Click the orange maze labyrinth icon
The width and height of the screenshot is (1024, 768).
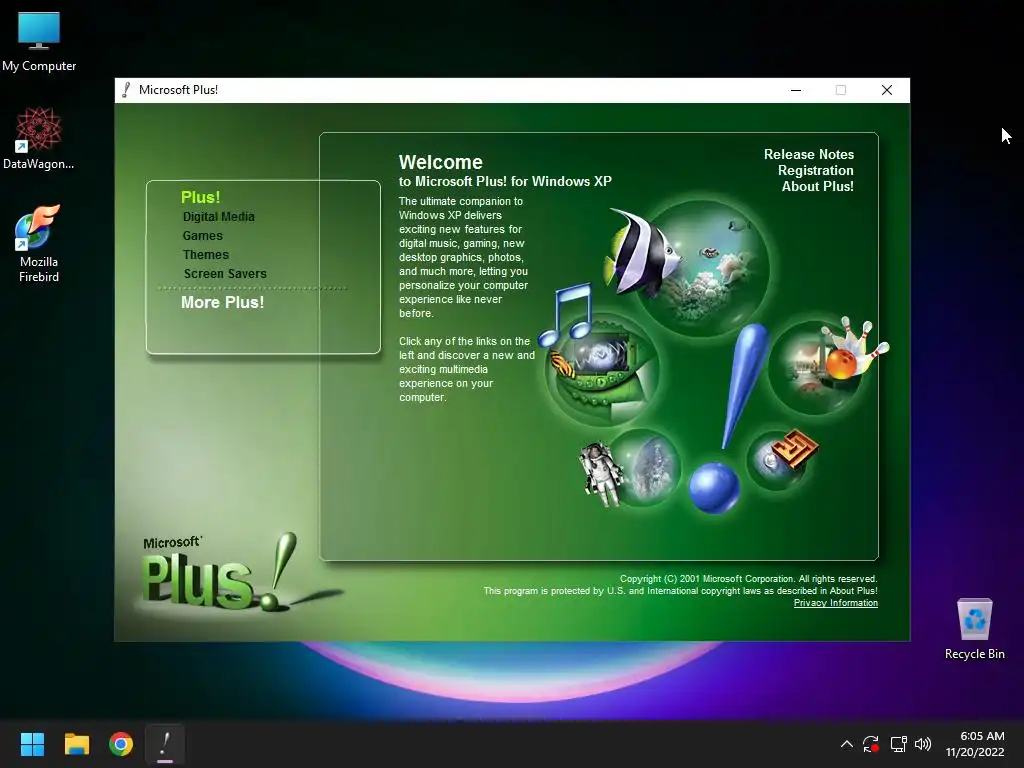(x=795, y=448)
